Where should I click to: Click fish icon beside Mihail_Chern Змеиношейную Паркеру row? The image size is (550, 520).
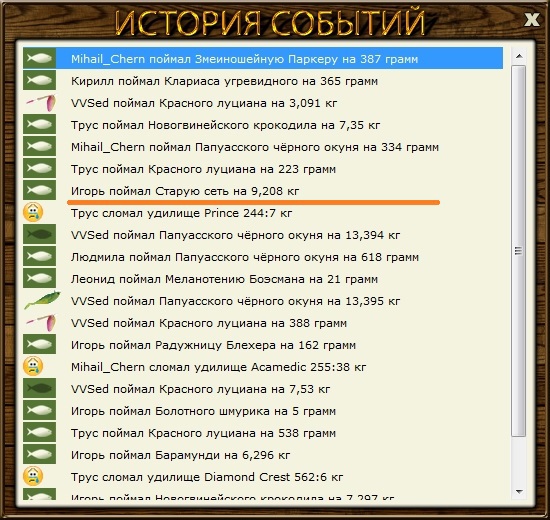pyautogui.click(x=39, y=58)
